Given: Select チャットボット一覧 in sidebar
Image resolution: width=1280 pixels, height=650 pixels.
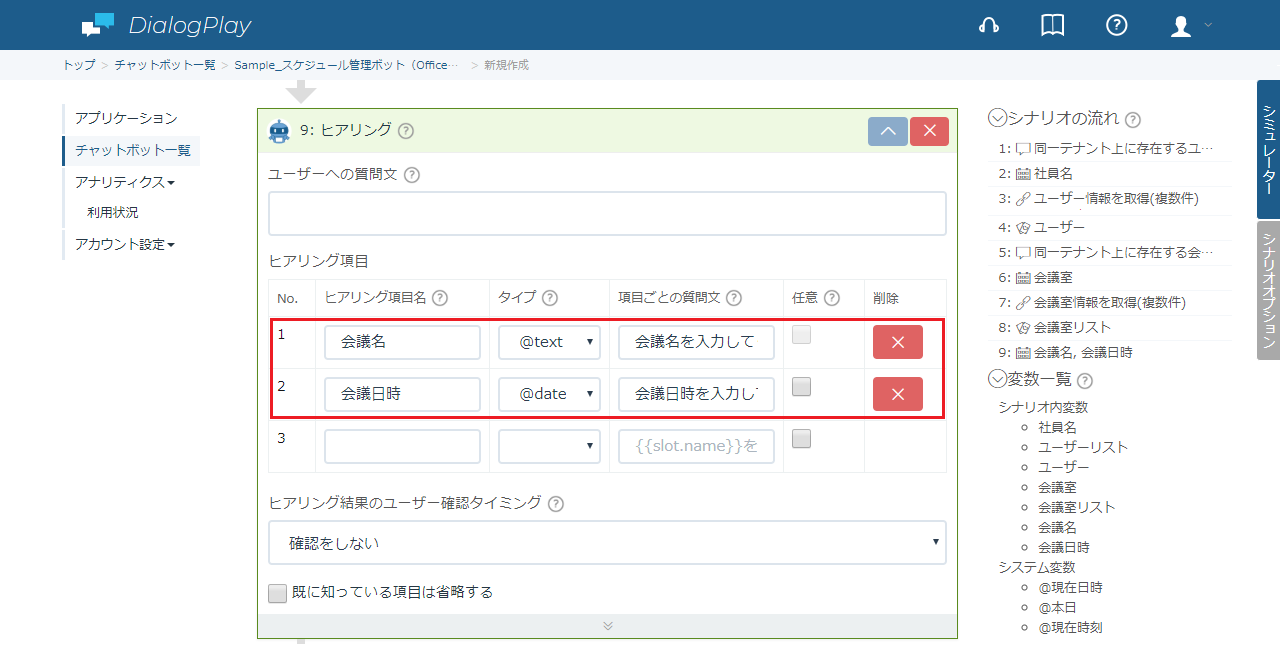Looking at the screenshot, I should (x=133, y=150).
